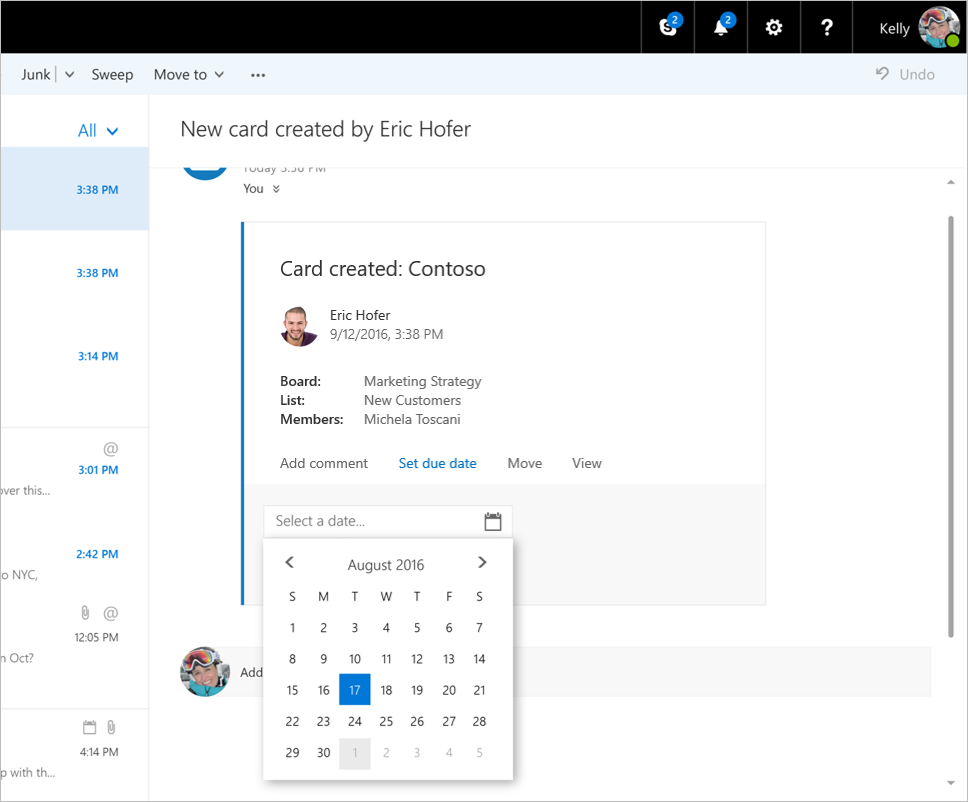Open the Junk dropdown arrow
The width and height of the screenshot is (968, 802).
[69, 75]
